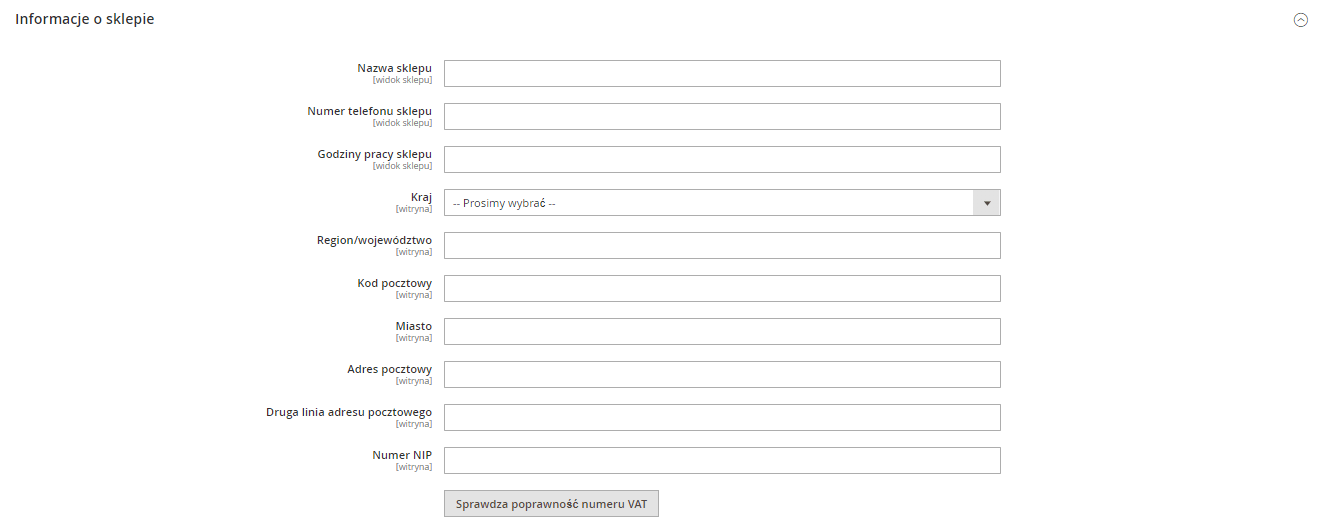Focus the Nazwa sklepu input field

tap(722, 74)
